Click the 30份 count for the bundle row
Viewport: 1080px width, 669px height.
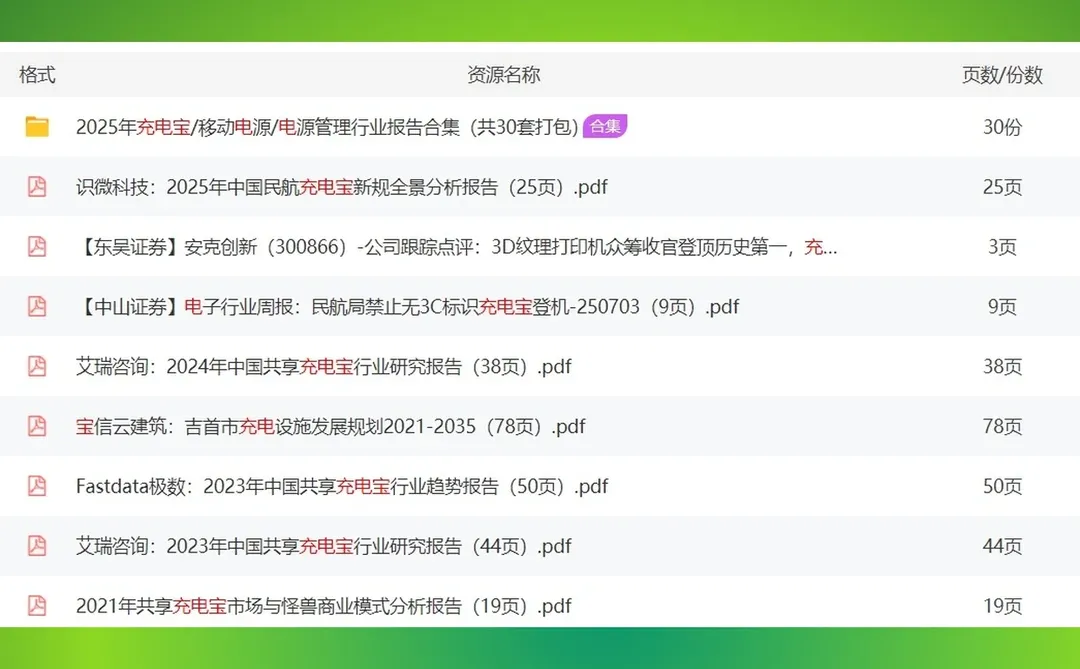pyautogui.click(x=1003, y=127)
